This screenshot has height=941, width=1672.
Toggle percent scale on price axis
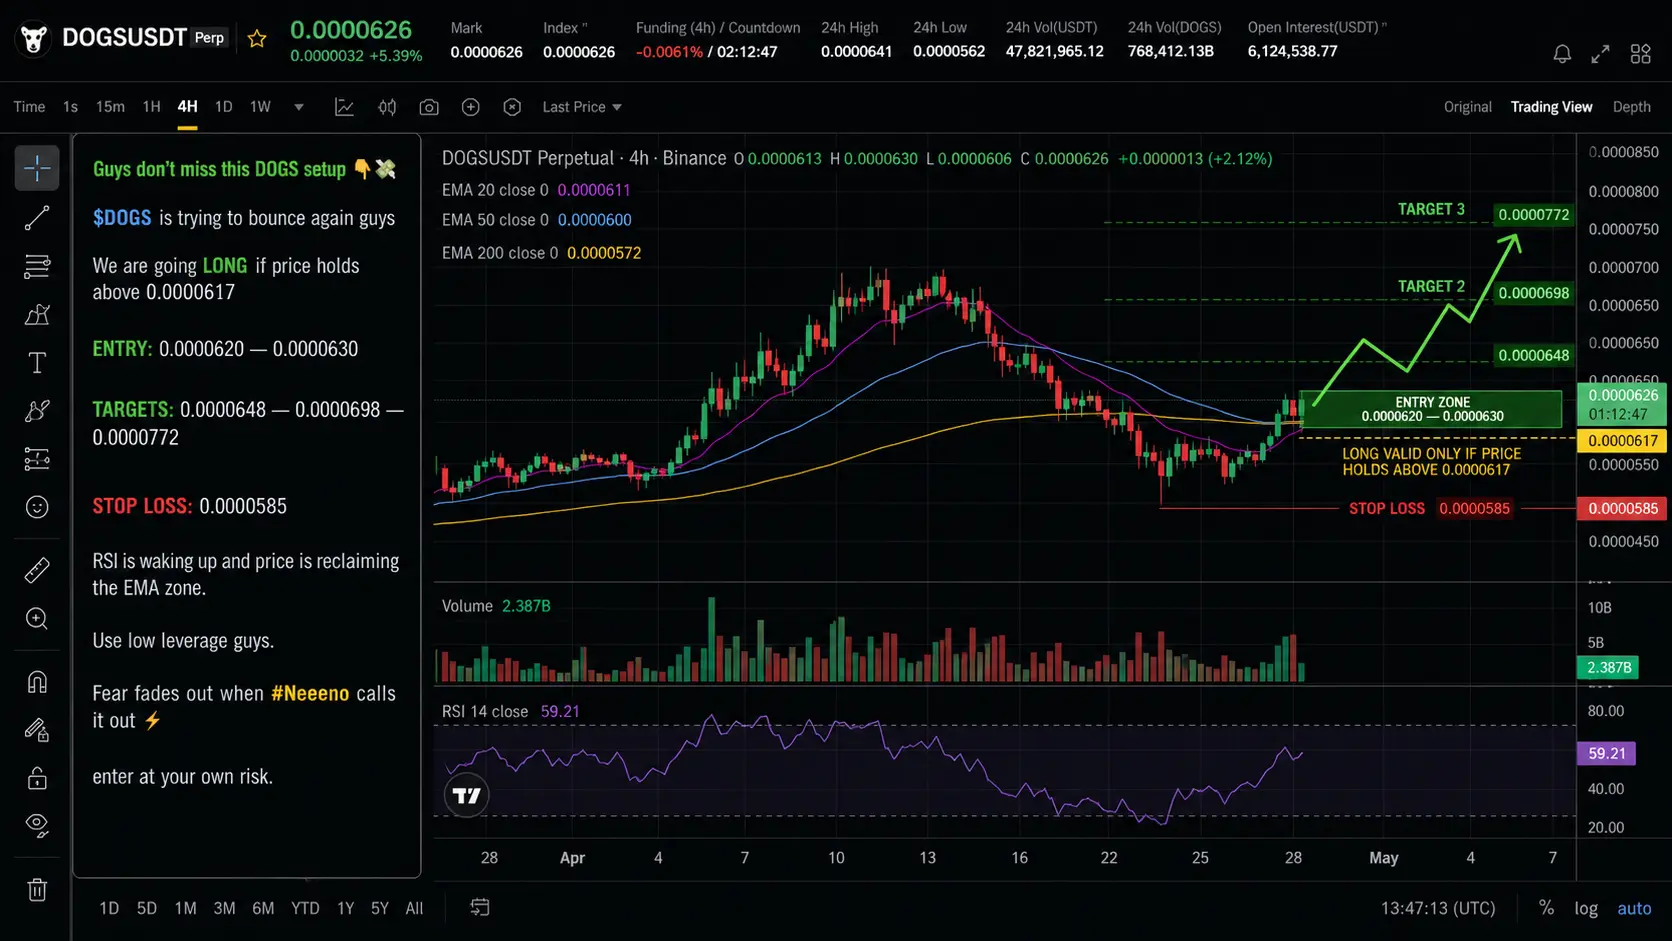pyautogui.click(x=1546, y=908)
